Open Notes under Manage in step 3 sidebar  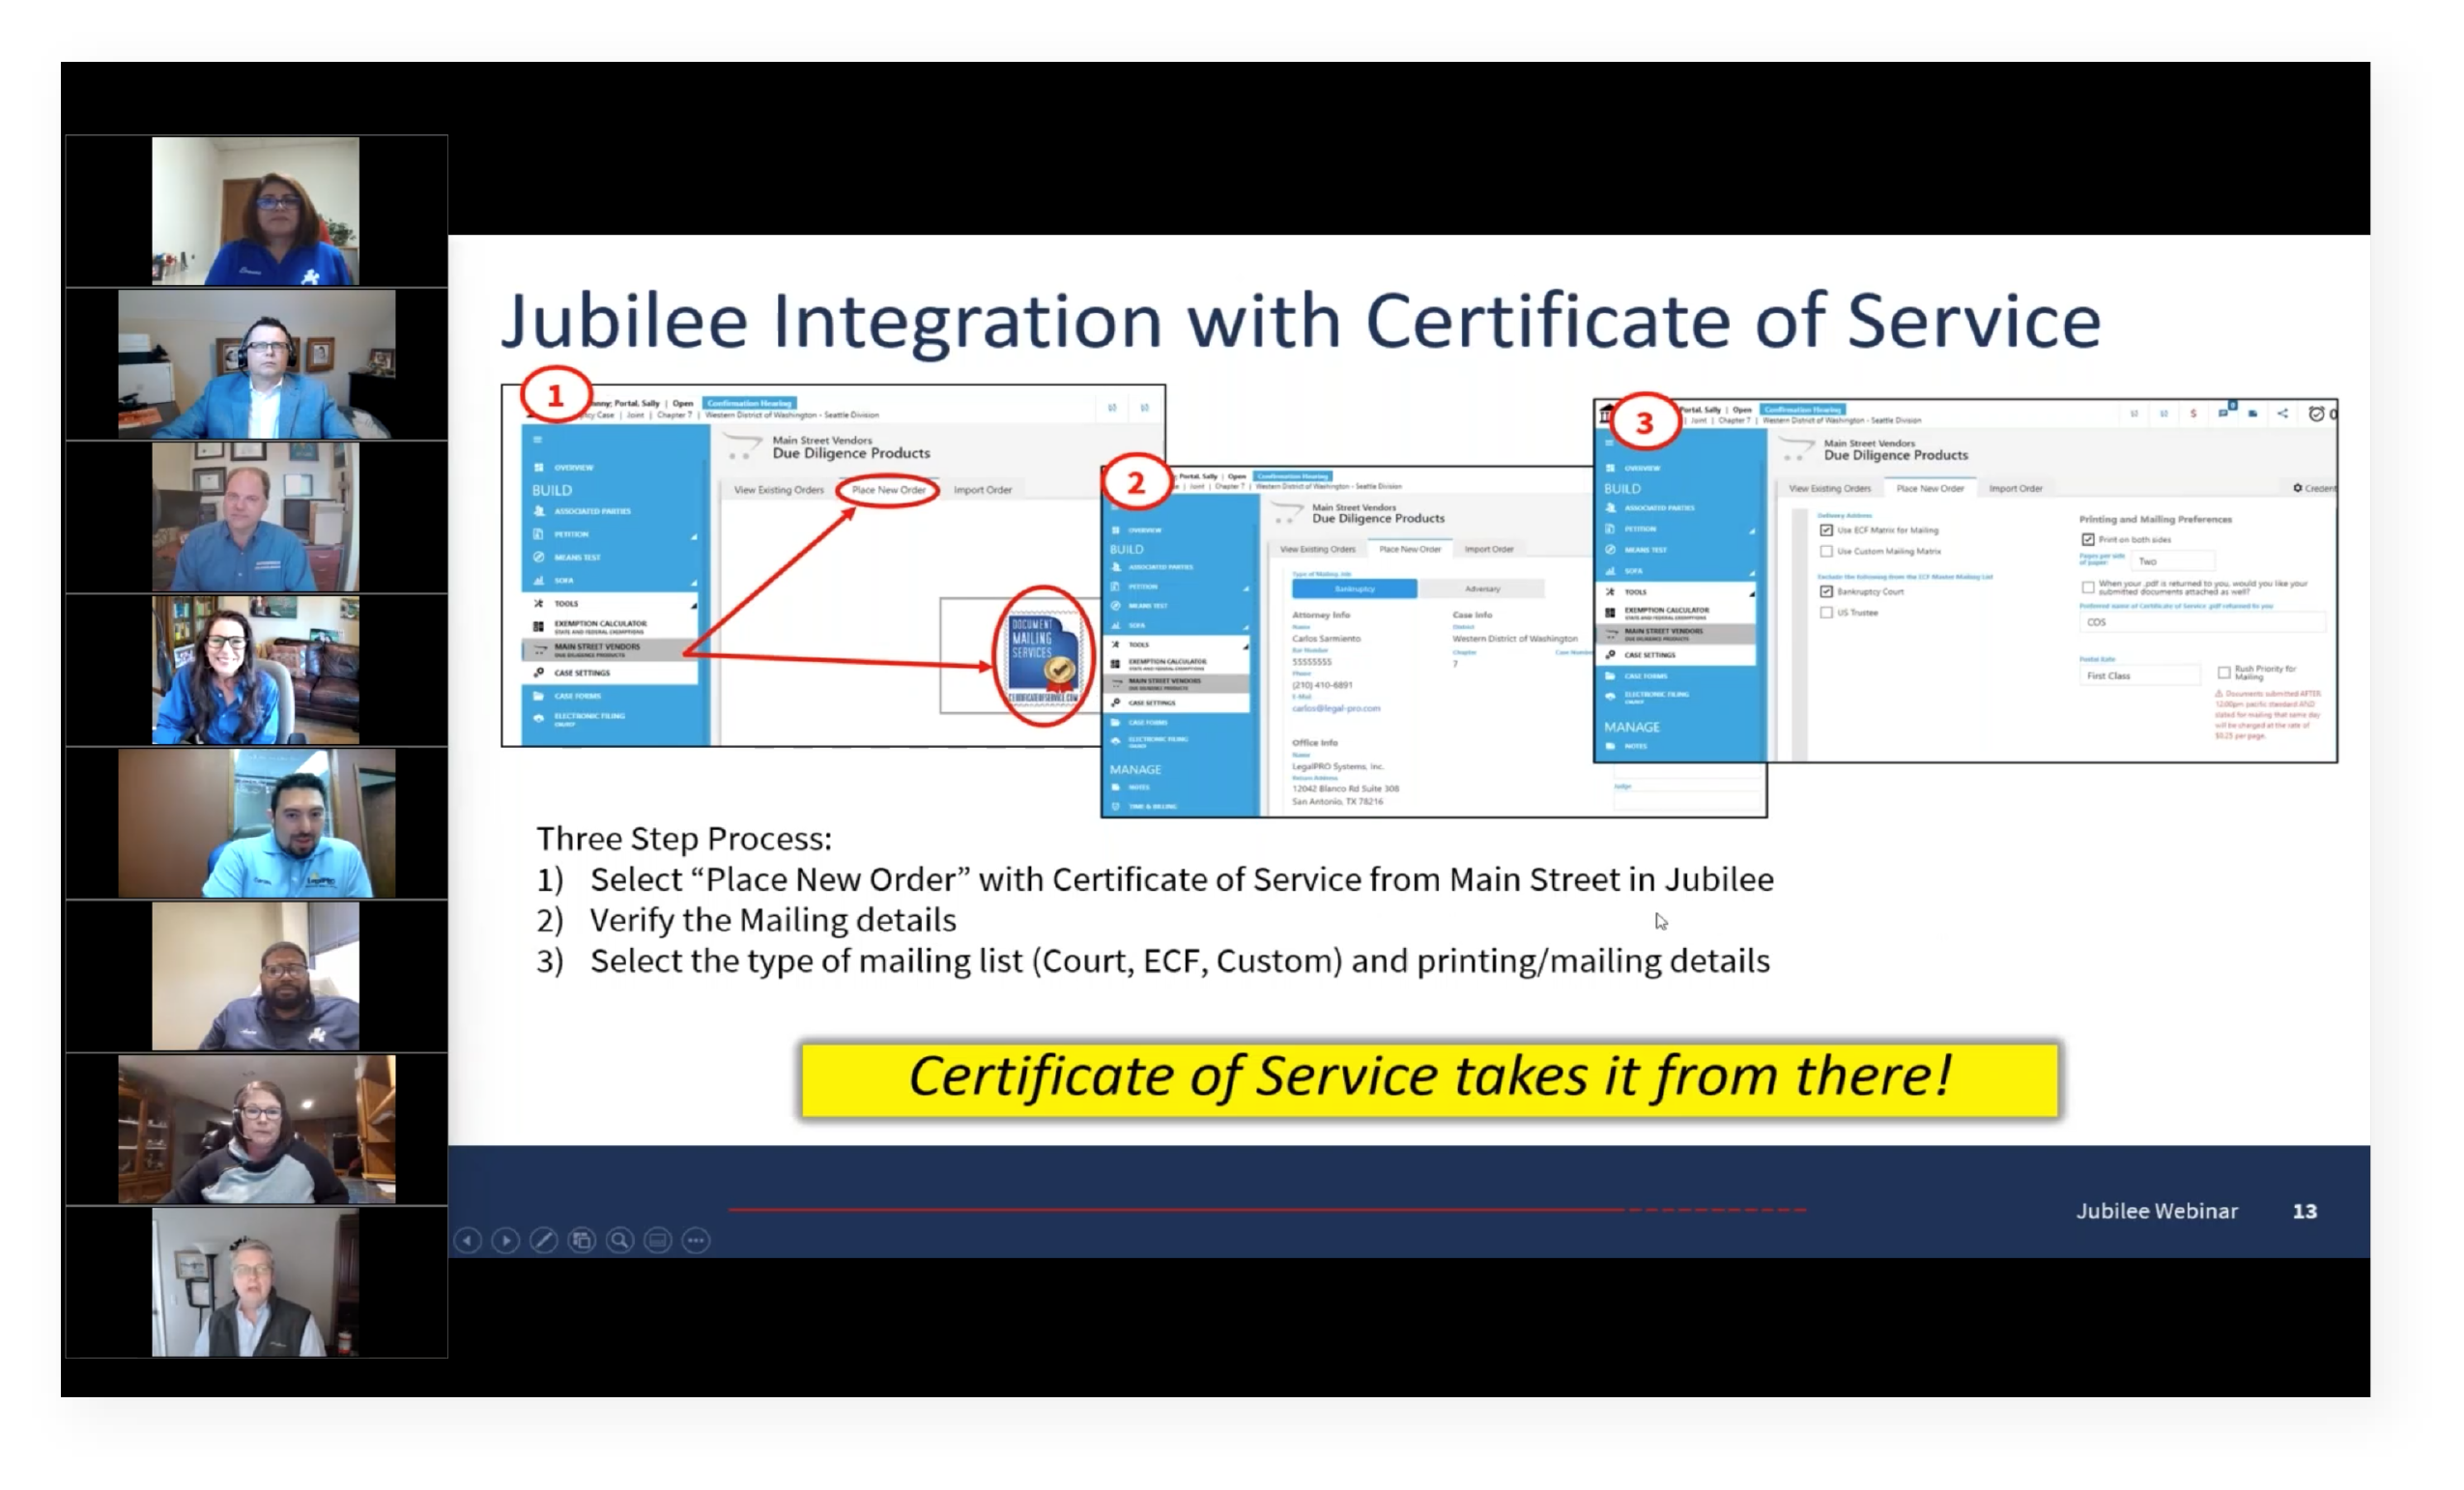(x=1636, y=746)
